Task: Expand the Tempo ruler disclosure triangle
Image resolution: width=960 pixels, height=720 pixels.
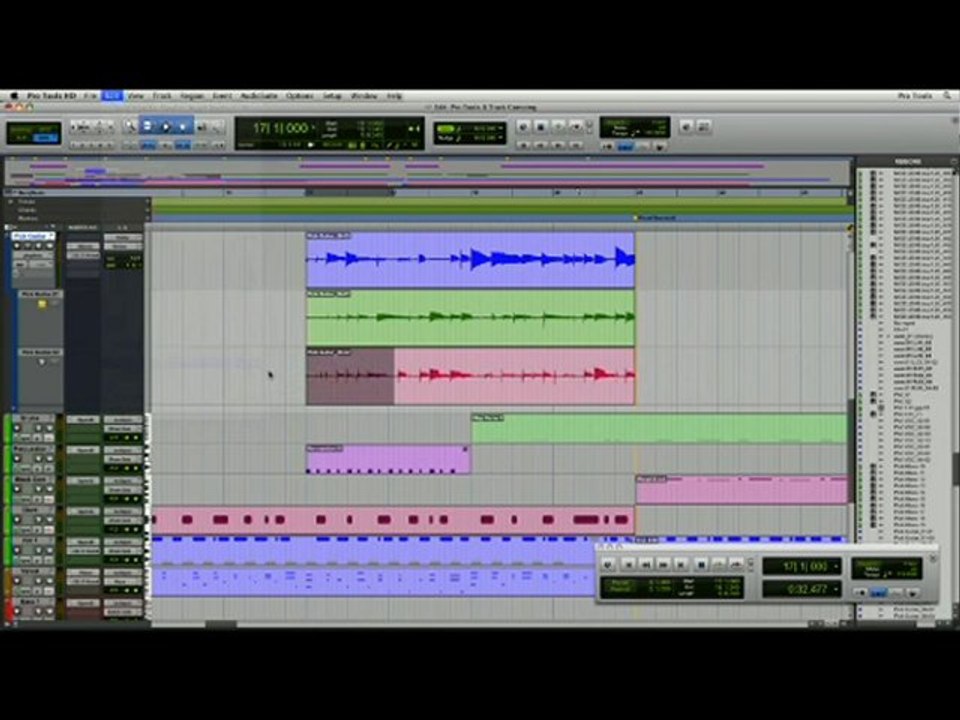Action: coord(10,201)
